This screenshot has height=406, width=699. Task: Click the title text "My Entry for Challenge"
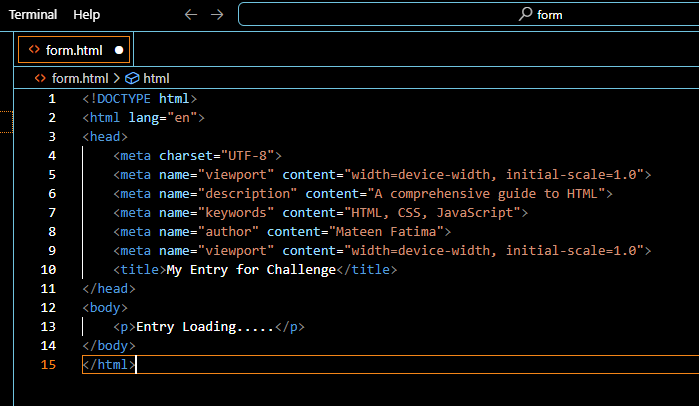point(251,270)
